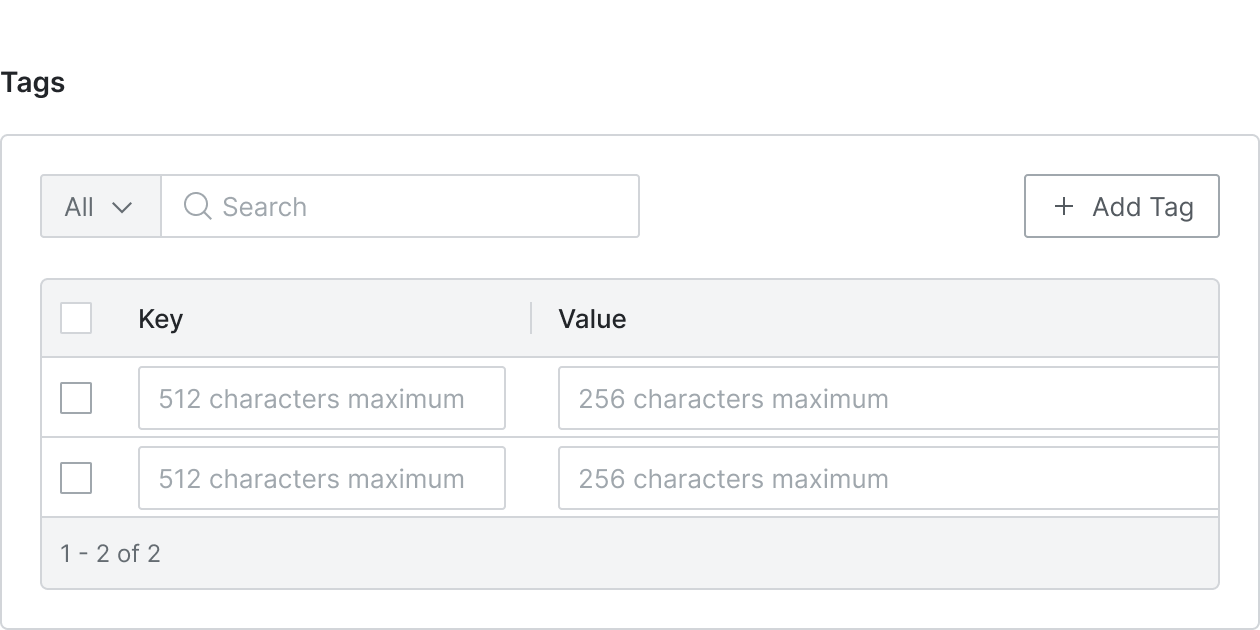This screenshot has width=1260, height=630.
Task: Click the Tags section heading
Action: [x=33, y=83]
